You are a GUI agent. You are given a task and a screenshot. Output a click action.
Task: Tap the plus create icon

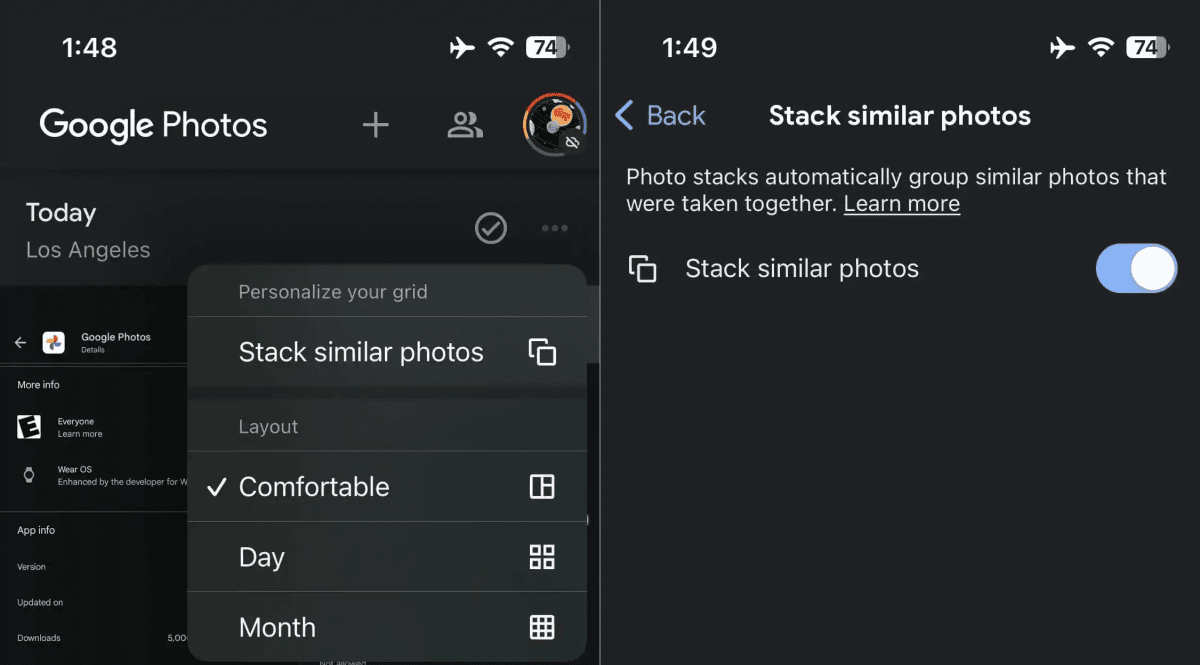click(375, 125)
